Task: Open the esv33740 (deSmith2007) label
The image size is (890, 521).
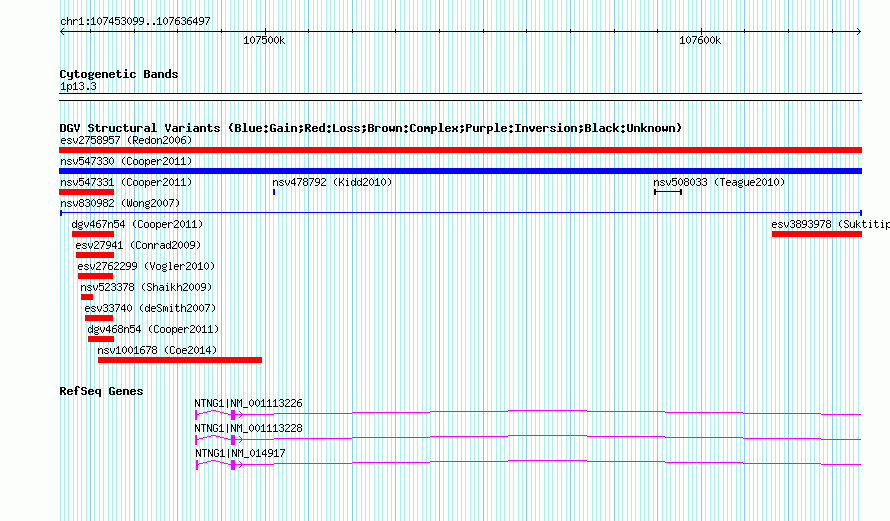Action: 150,308
